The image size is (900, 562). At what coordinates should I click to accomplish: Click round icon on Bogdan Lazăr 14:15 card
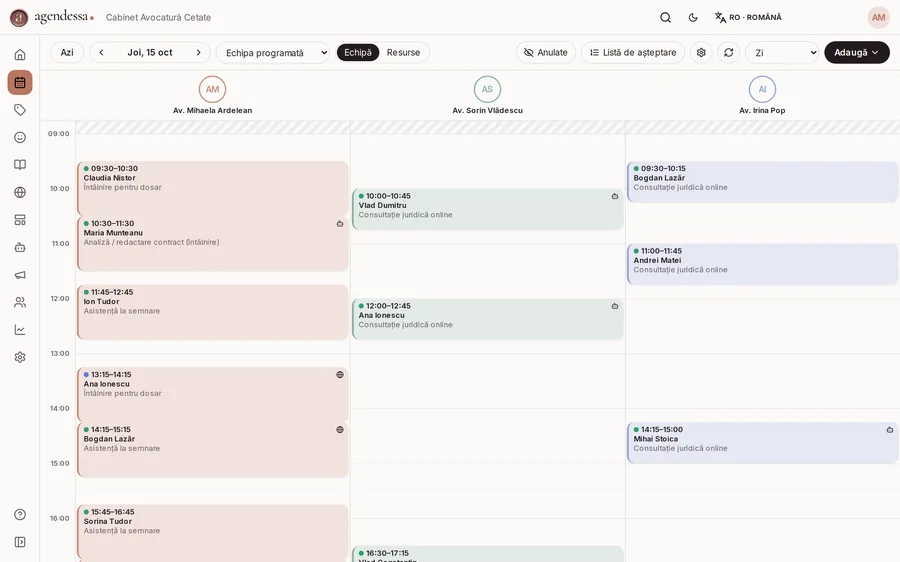tap(340, 430)
